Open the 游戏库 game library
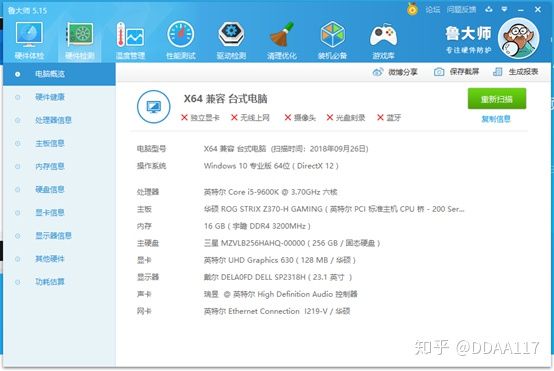 (x=383, y=40)
